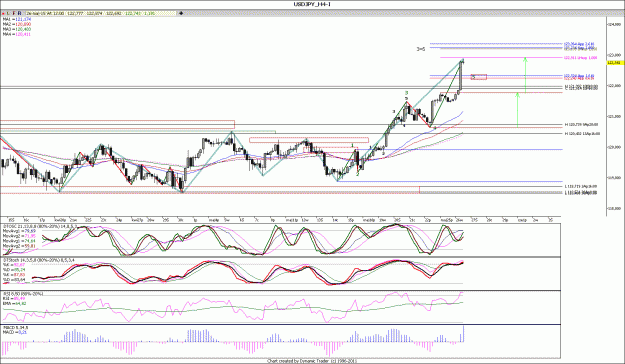This screenshot has height=364, width=625.
Task: Click the F button in chart bar
Action: click(x=14, y=13)
